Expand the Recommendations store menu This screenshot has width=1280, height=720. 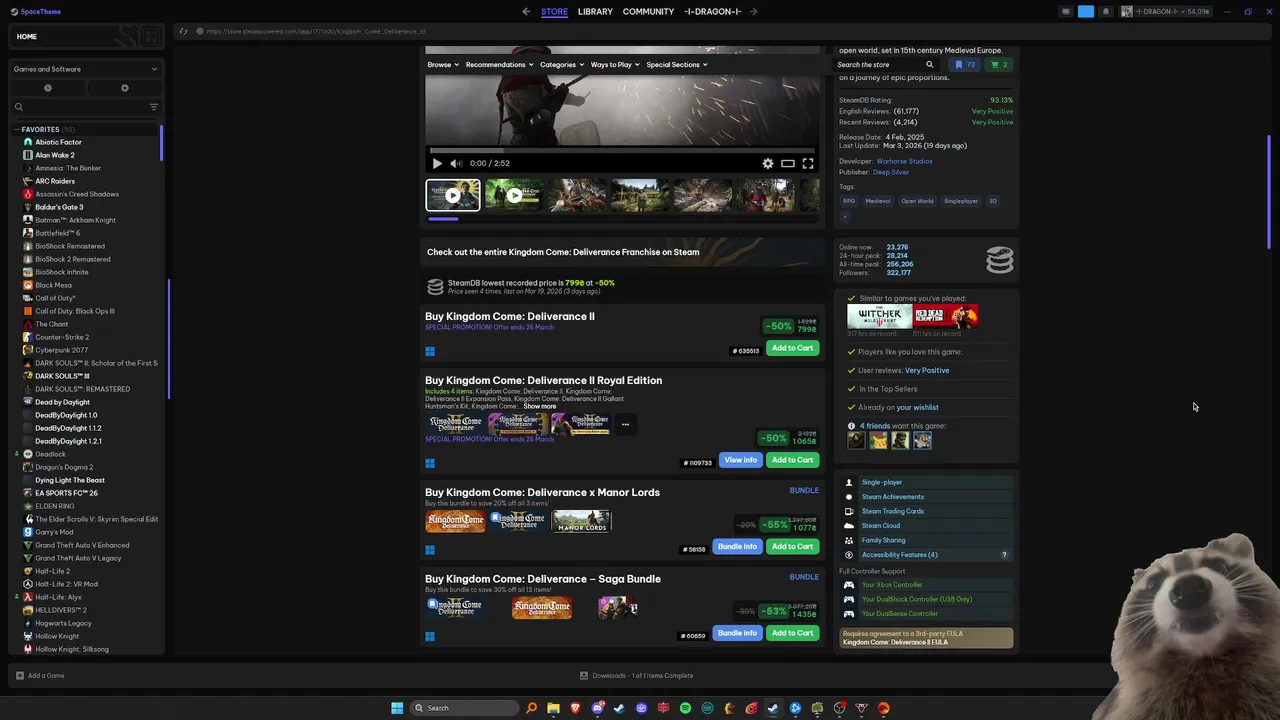[499, 65]
